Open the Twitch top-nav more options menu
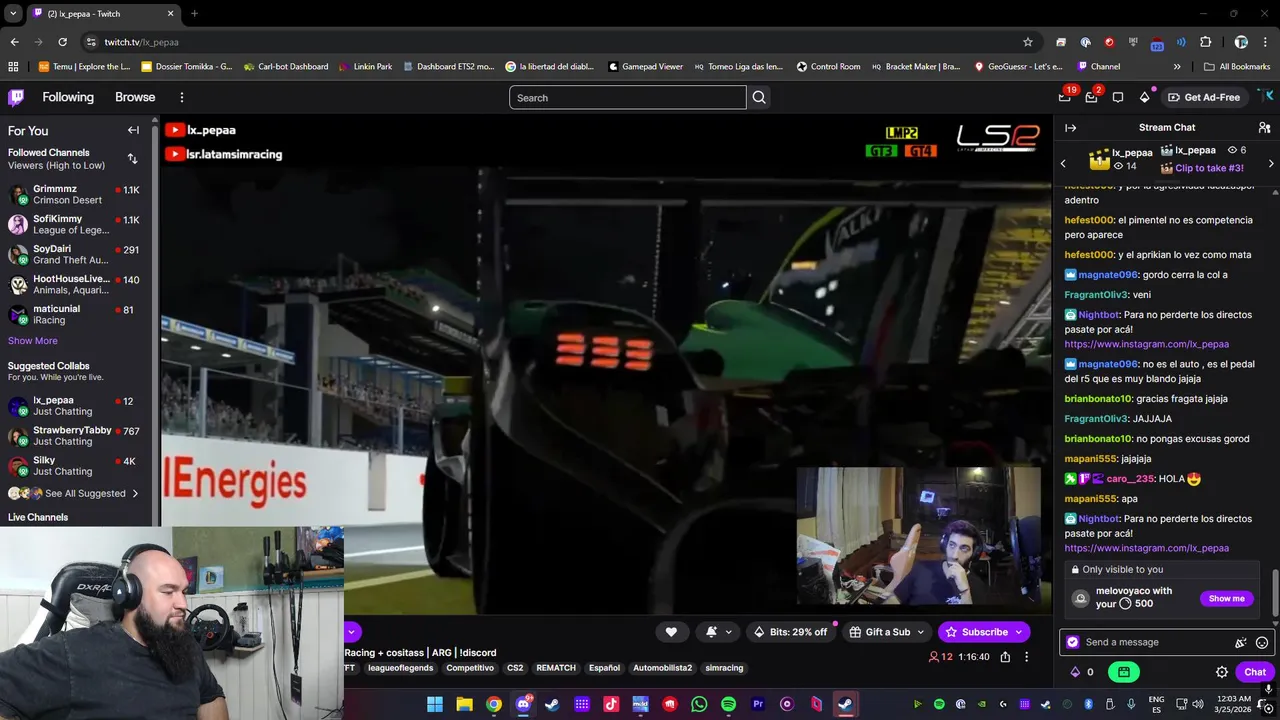Image resolution: width=1280 pixels, height=720 pixels. (182, 97)
